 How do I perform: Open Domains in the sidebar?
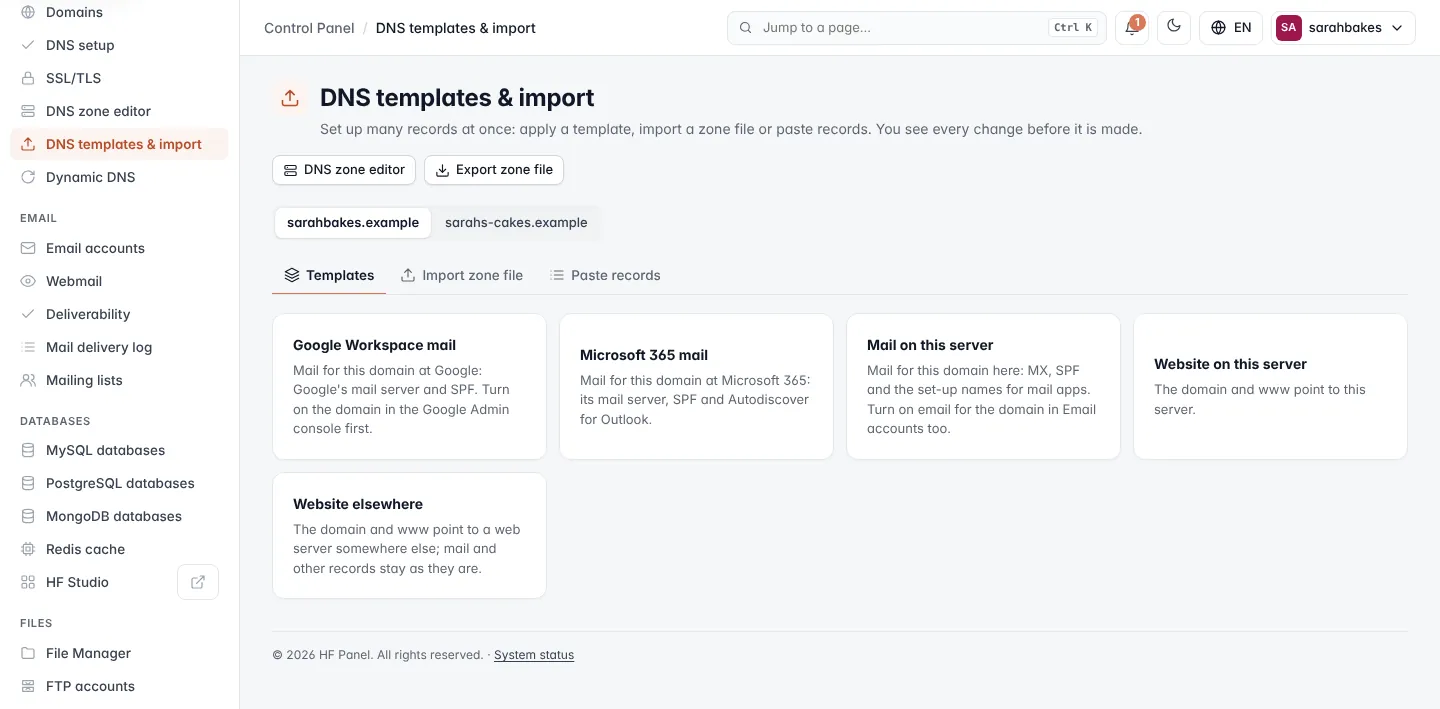pos(119,12)
